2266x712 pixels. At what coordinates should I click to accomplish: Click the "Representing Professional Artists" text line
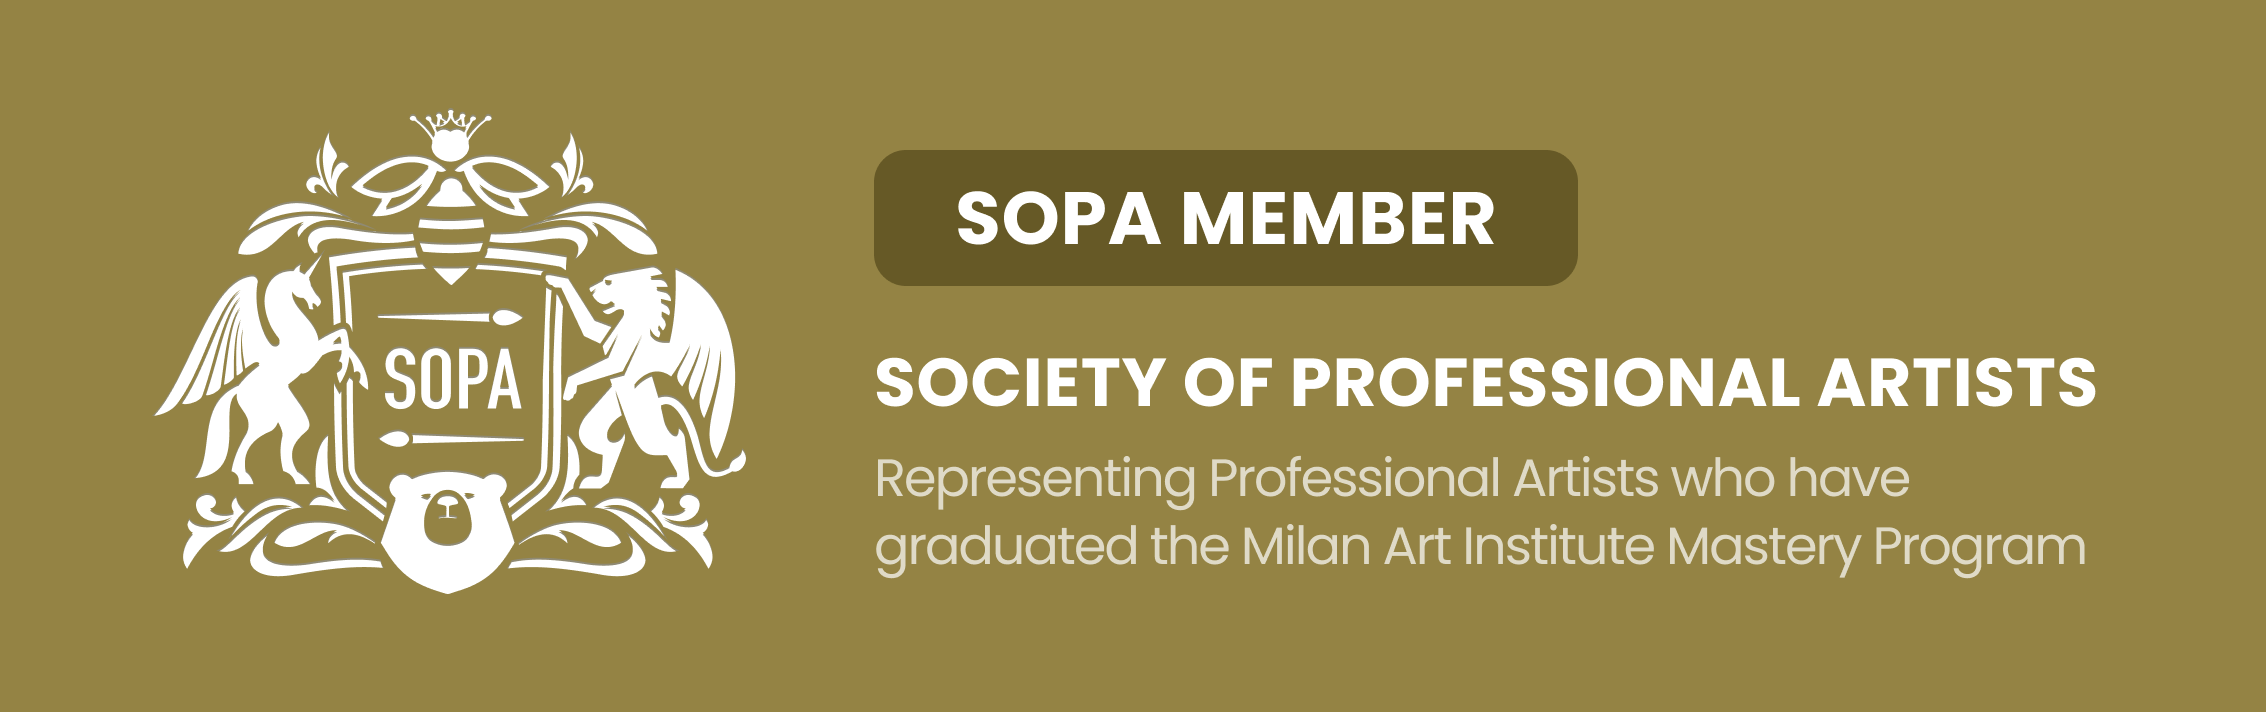(x=1391, y=479)
